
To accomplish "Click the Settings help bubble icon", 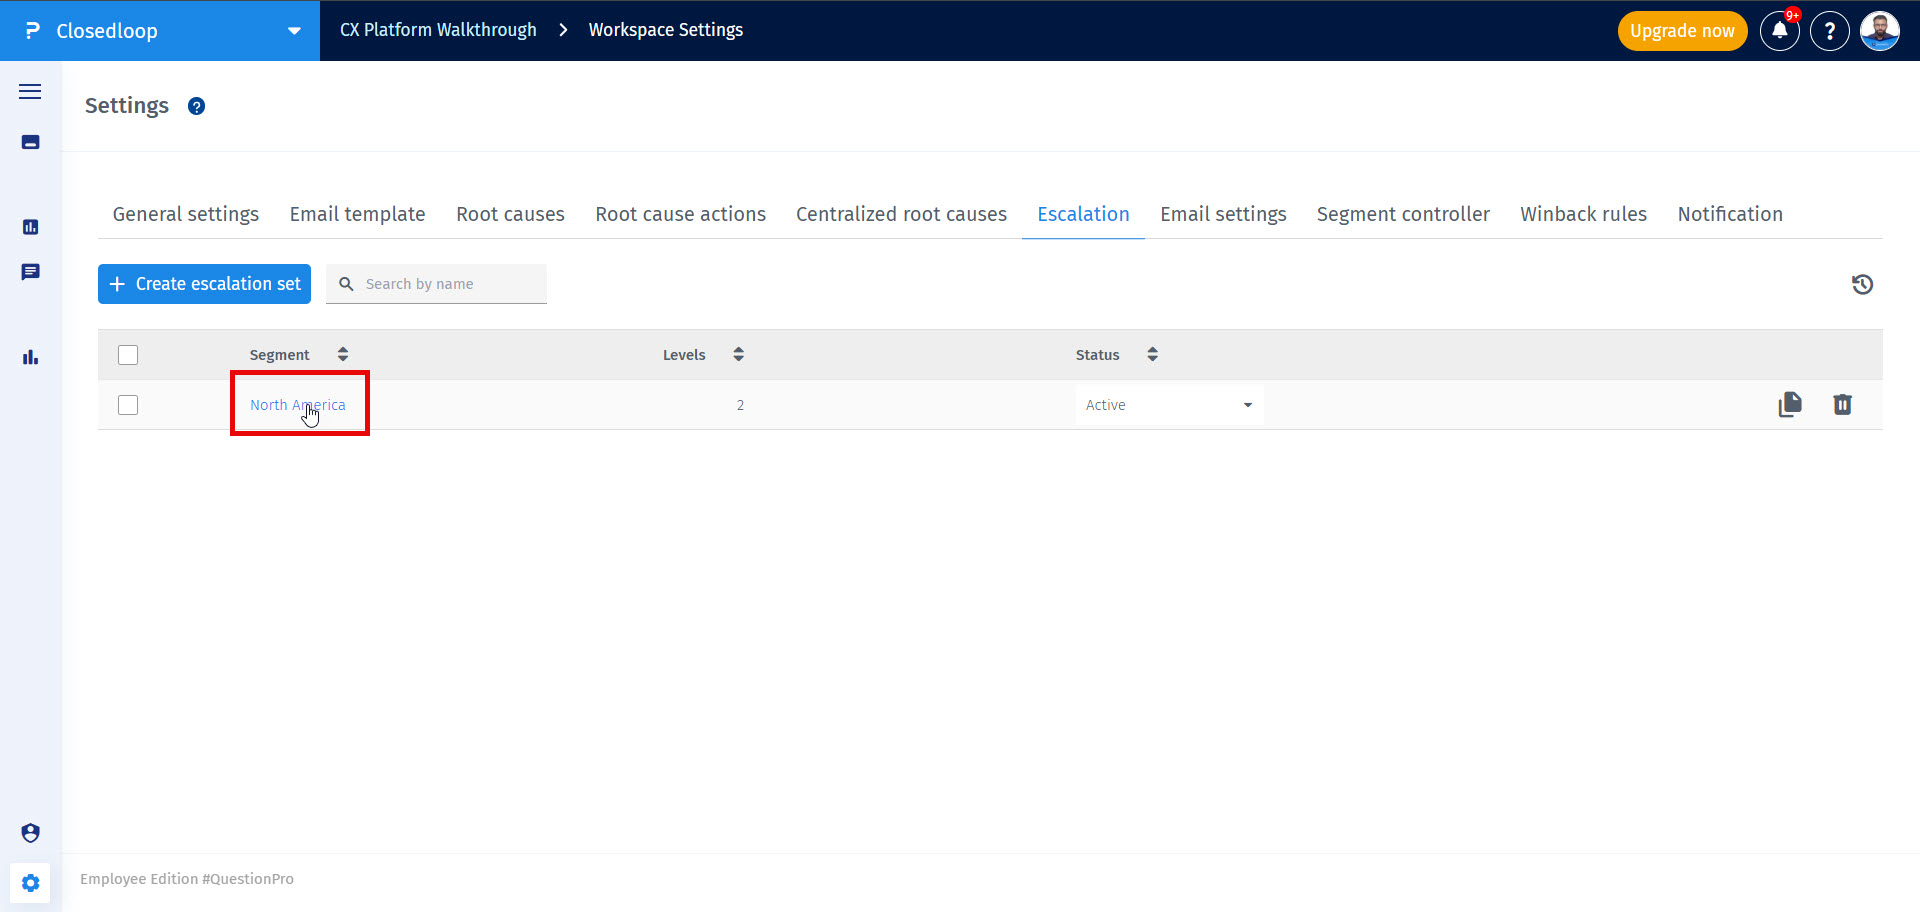I will click(196, 106).
